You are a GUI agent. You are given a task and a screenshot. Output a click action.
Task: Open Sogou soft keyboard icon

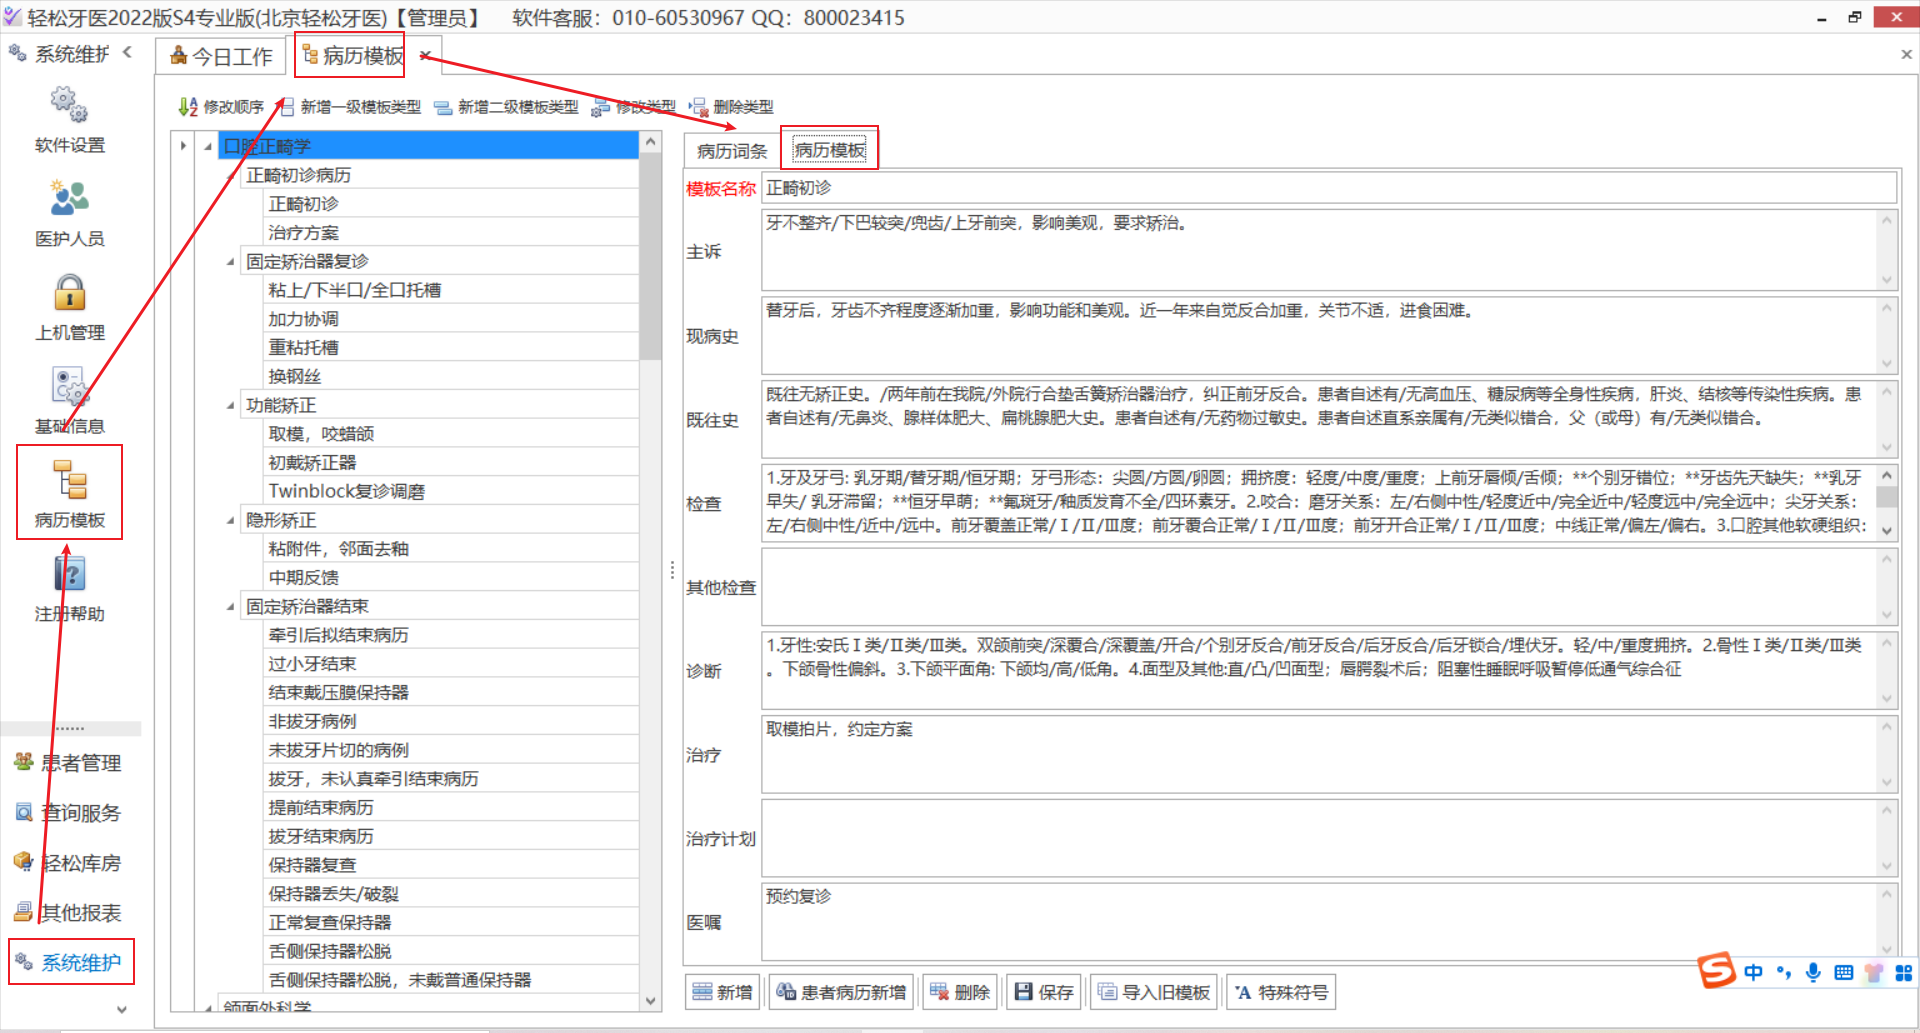(x=1844, y=972)
